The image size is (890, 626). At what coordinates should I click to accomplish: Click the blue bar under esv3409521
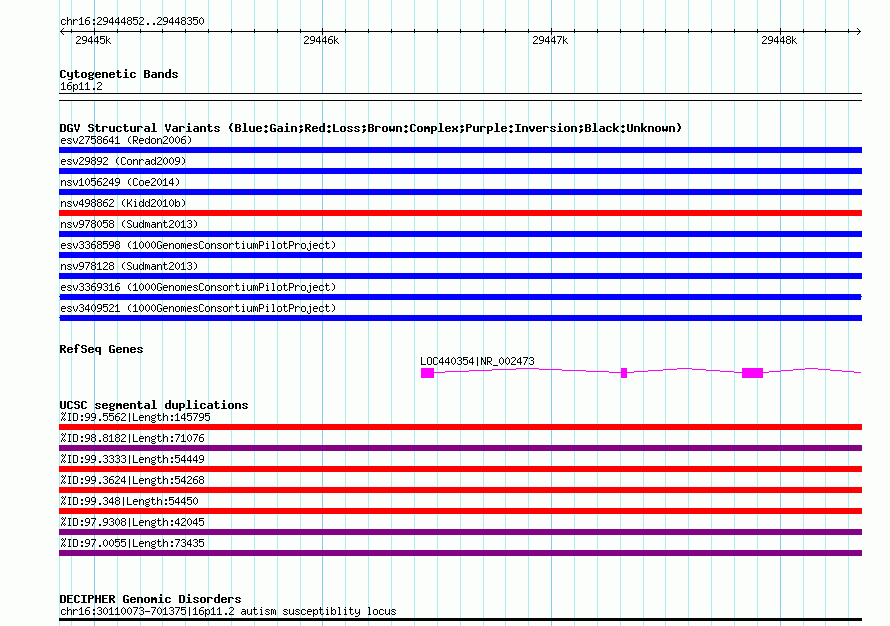(460, 318)
